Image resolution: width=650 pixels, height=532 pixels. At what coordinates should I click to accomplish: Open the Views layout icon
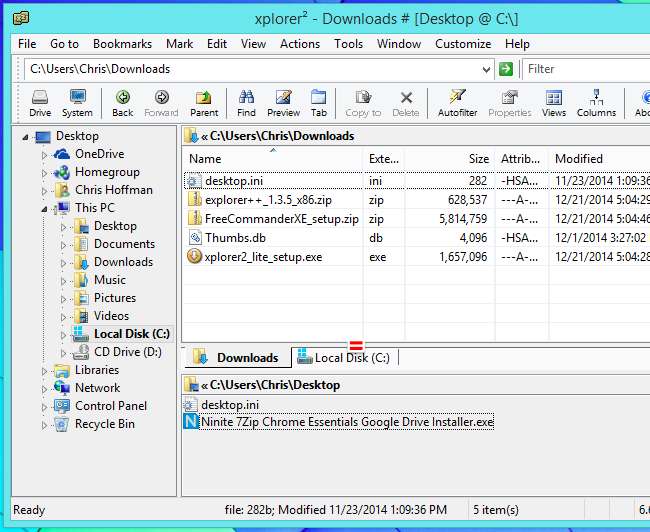[x=554, y=103]
